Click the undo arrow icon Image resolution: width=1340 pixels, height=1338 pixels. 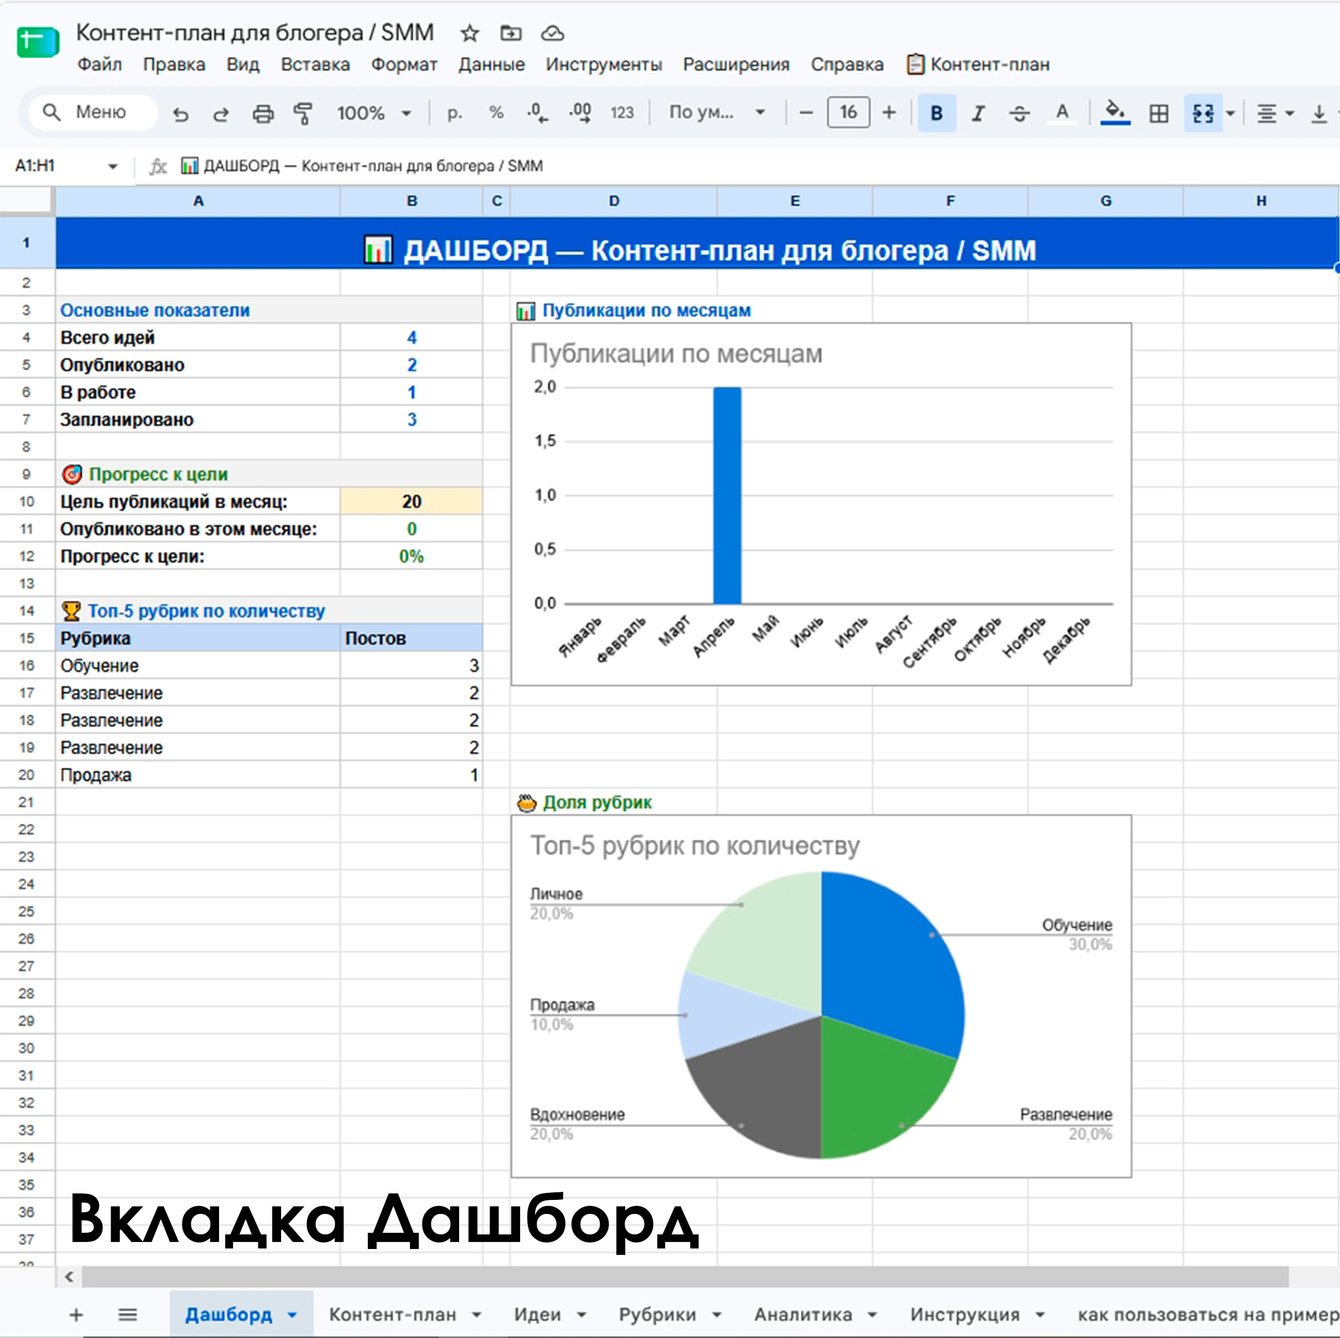click(x=180, y=114)
